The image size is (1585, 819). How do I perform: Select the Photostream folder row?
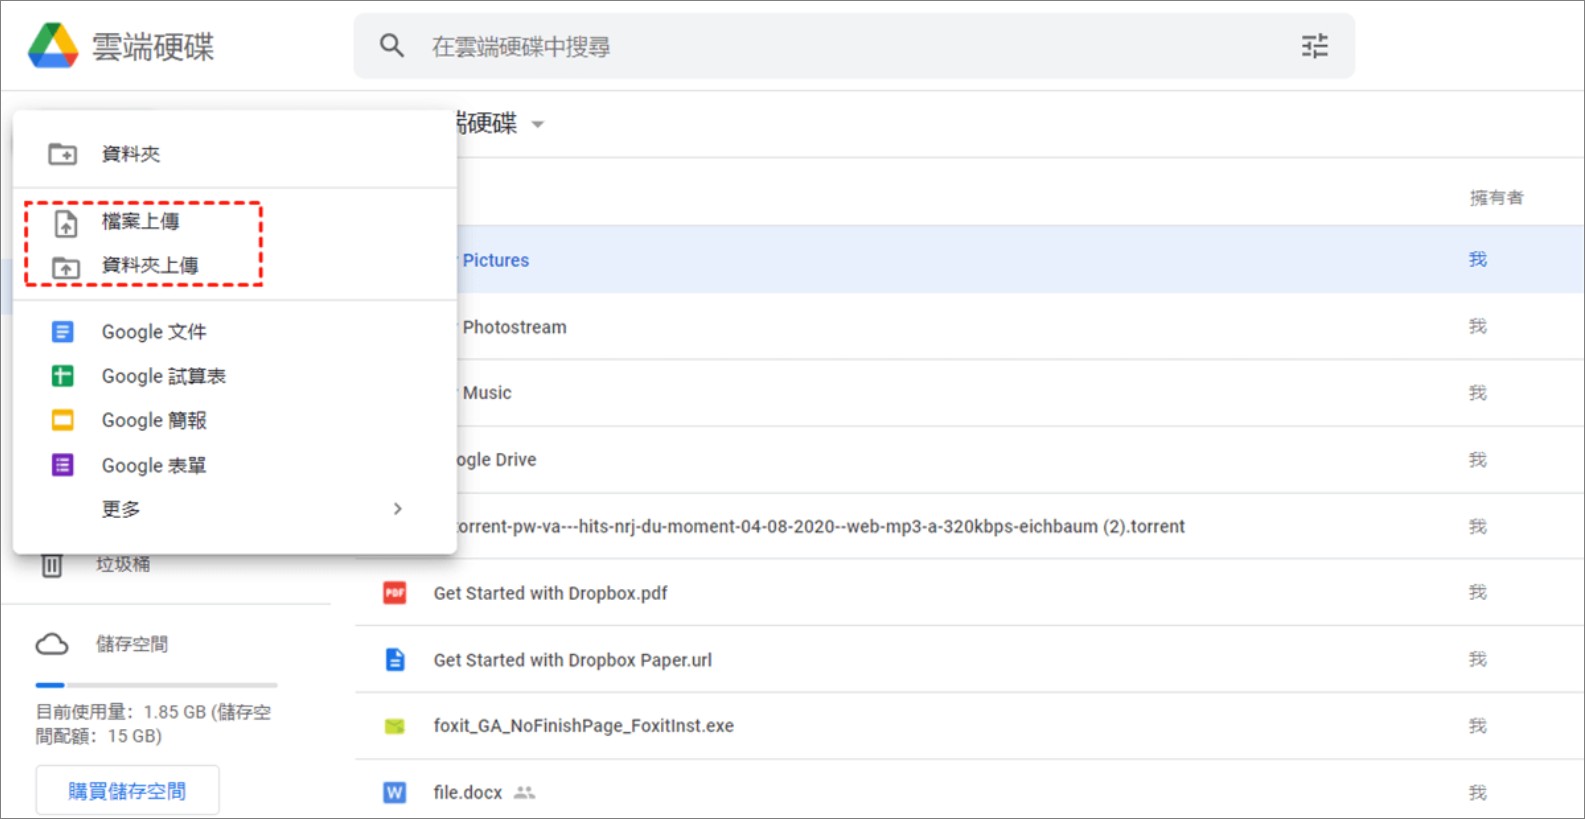[1020, 327]
